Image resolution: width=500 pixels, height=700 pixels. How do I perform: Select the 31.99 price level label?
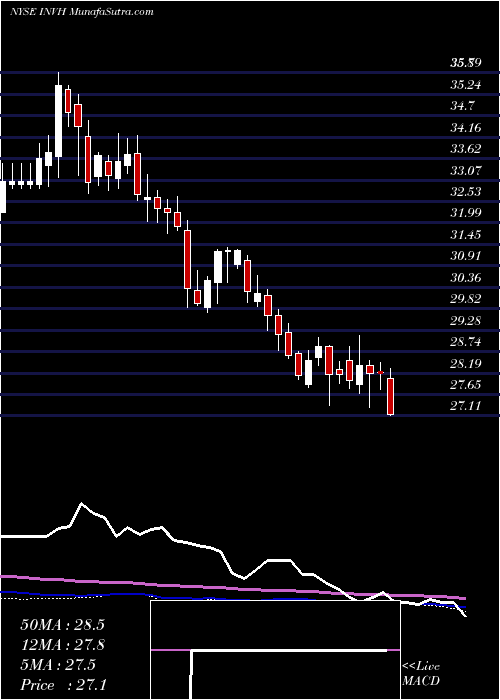coord(466,213)
